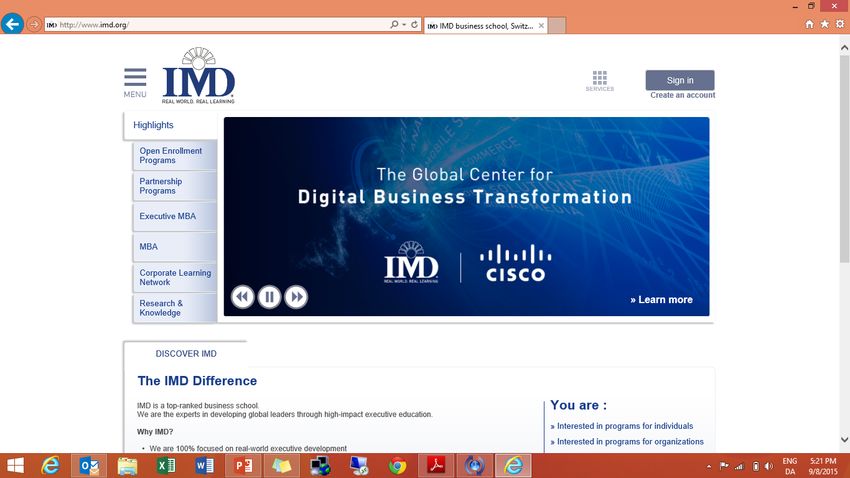This screenshot has width=850, height=478.
Task: Switch to active Internet Explorer window
Action: click(513, 466)
